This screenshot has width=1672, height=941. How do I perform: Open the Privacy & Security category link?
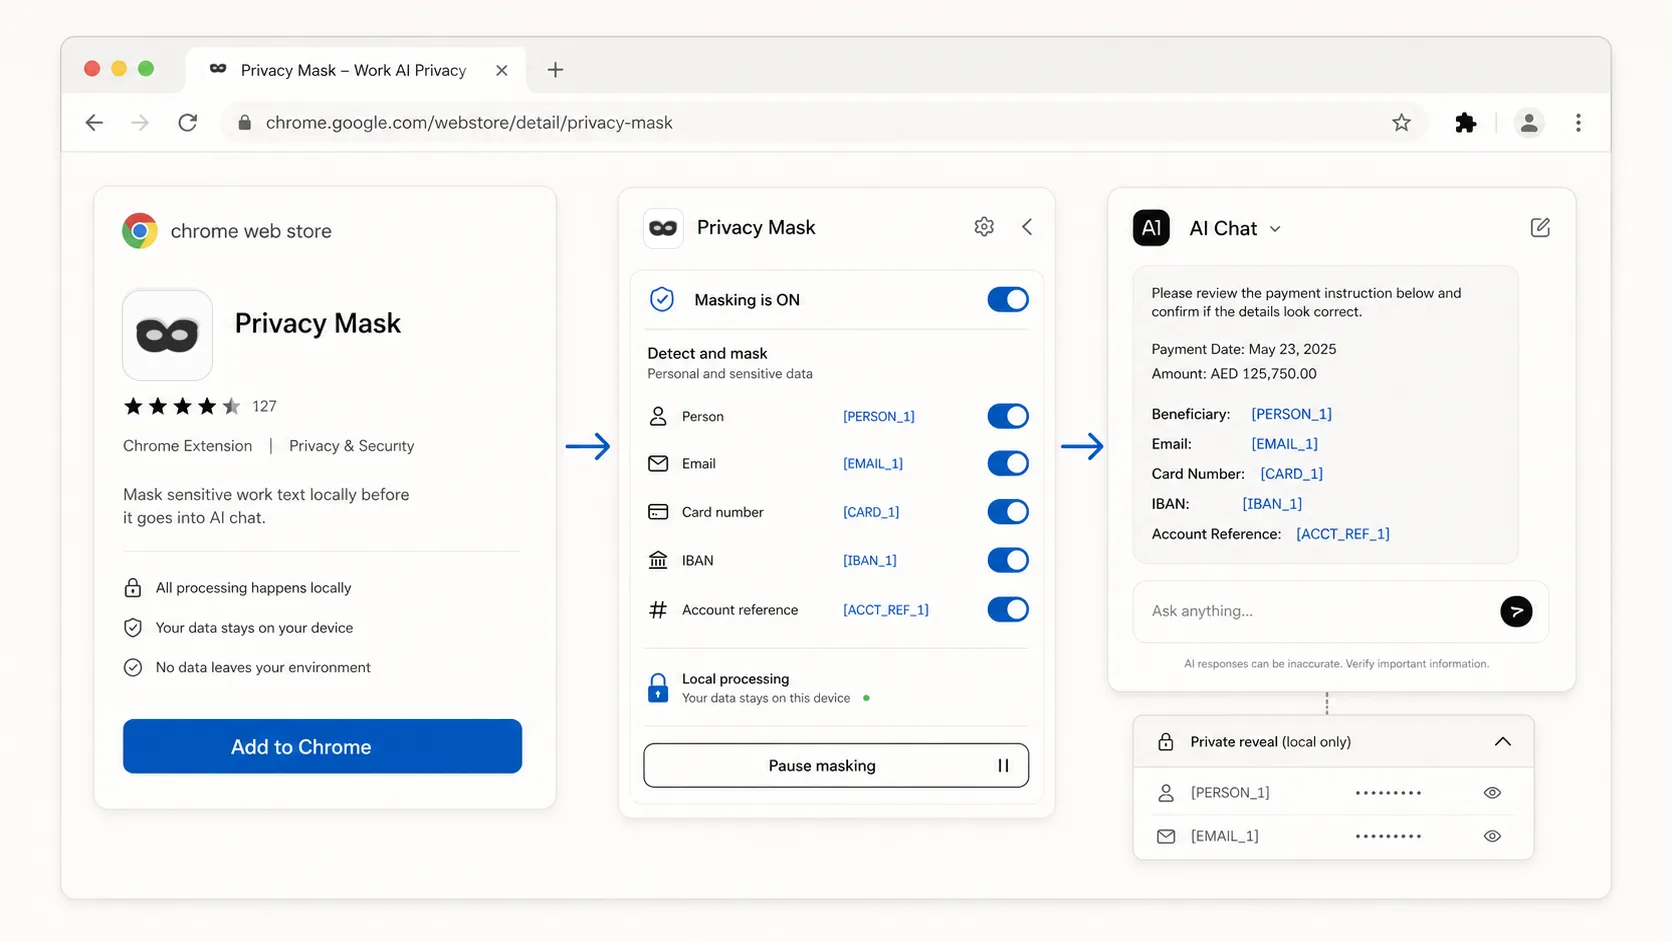click(x=351, y=446)
